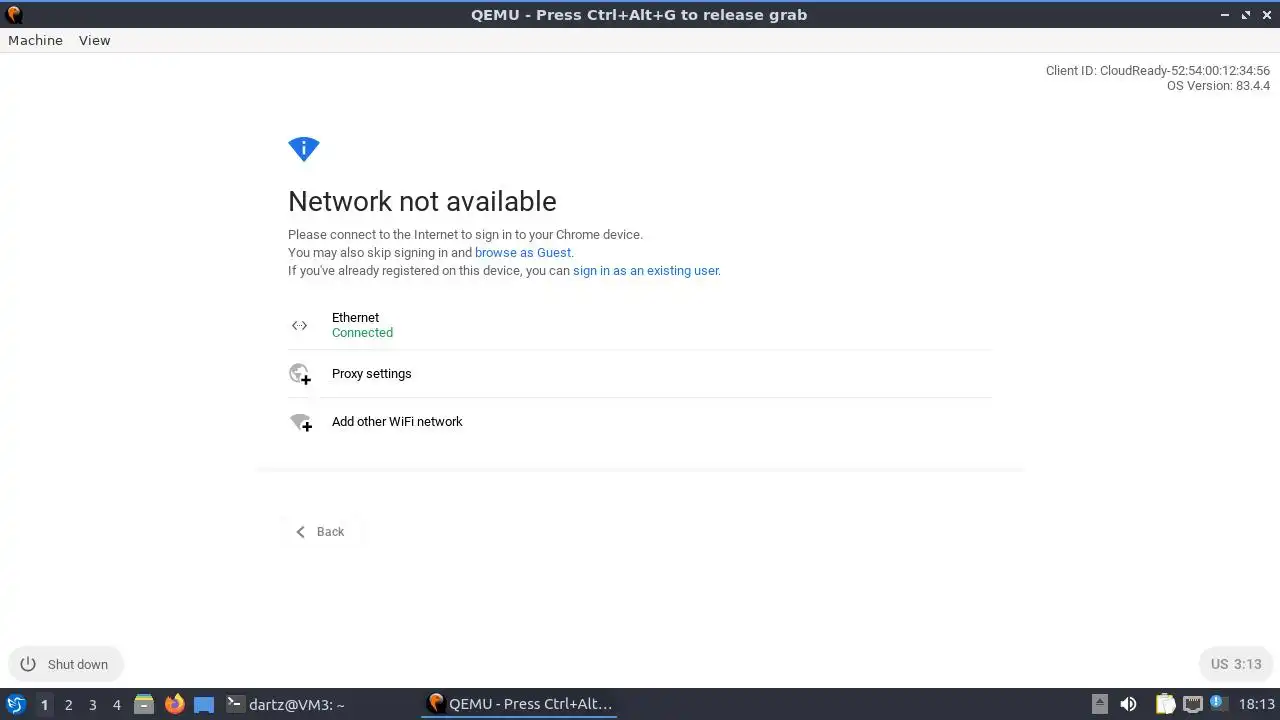Click the clipboard manager tray icon
Viewport: 1280px width, 720px height.
(x=1165, y=704)
